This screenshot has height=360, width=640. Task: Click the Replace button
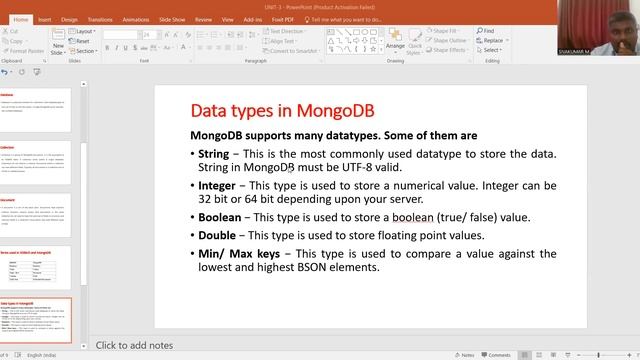[493, 40]
